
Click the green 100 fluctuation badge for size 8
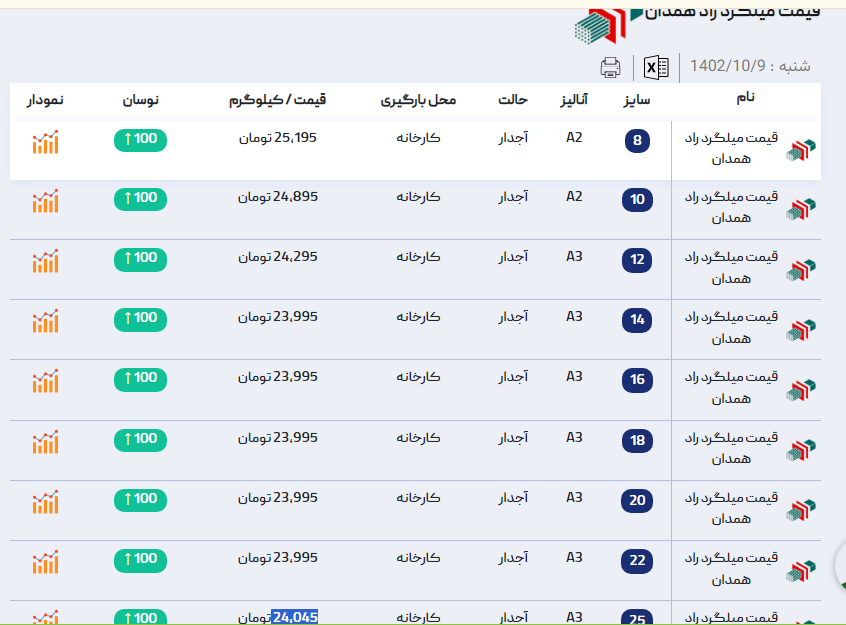point(140,139)
